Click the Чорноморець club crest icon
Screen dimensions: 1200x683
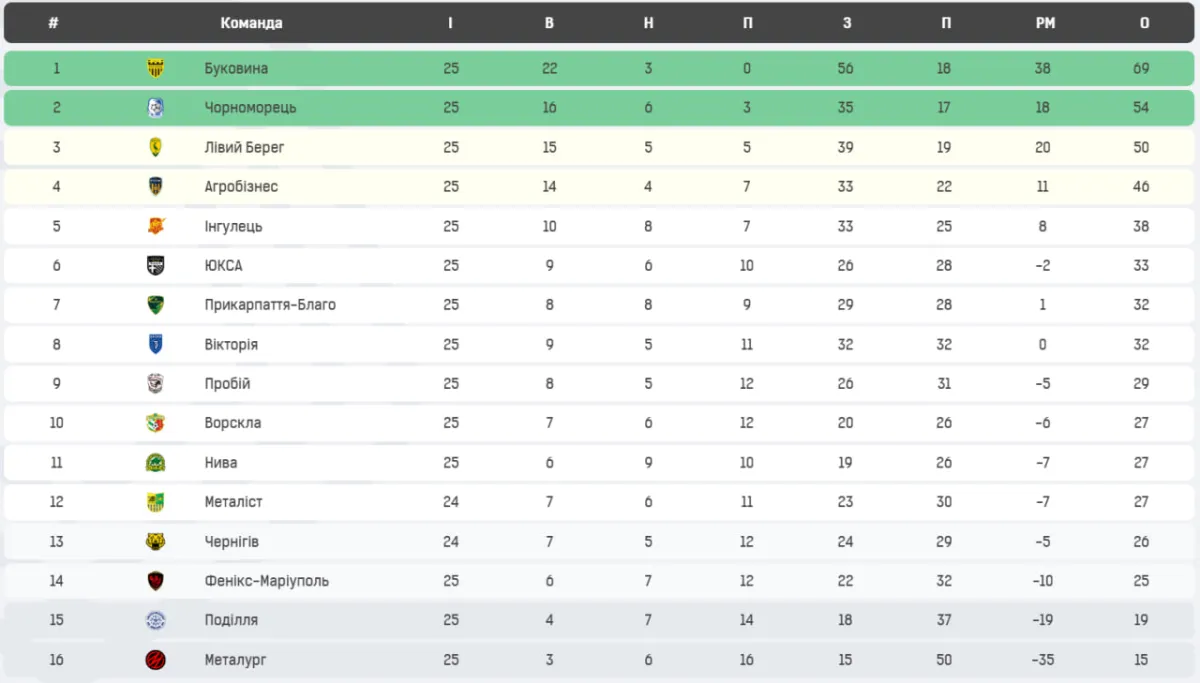tap(156, 108)
